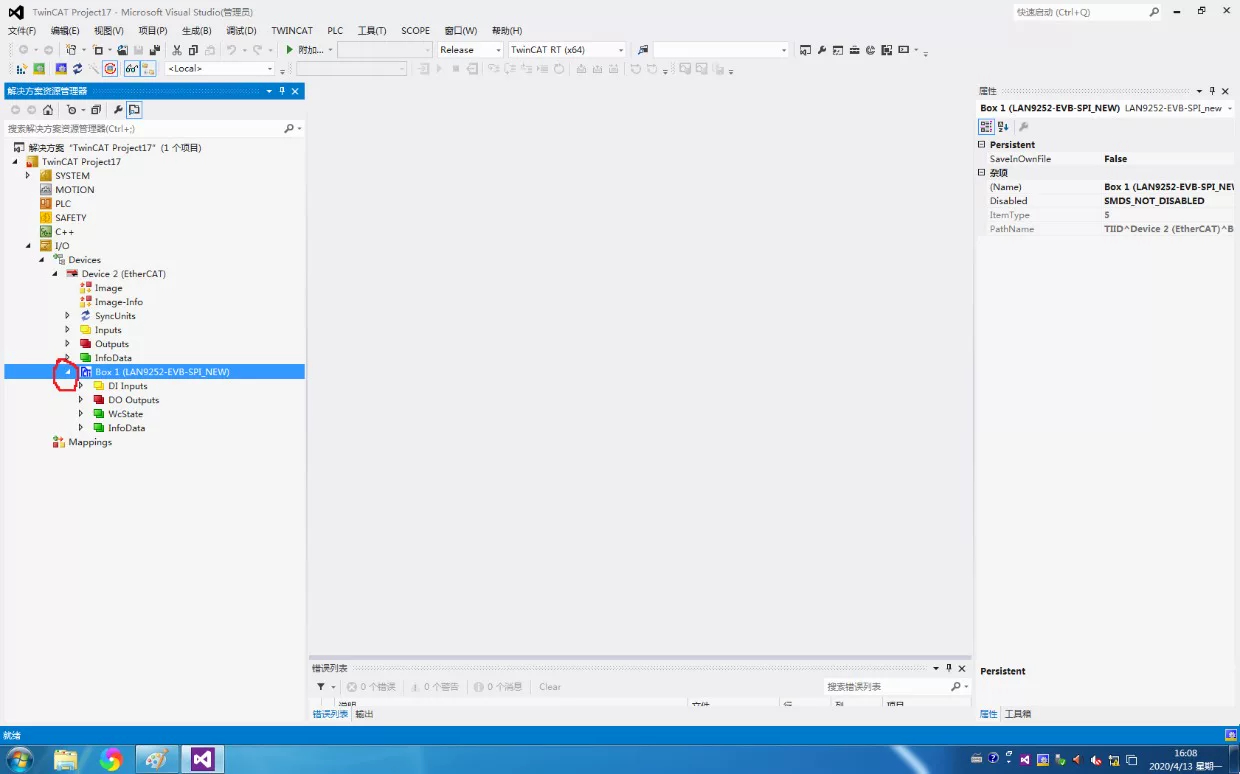Click the Show Online Data glasses icon
Viewport: 1240px width, 774px height.
coord(131,69)
